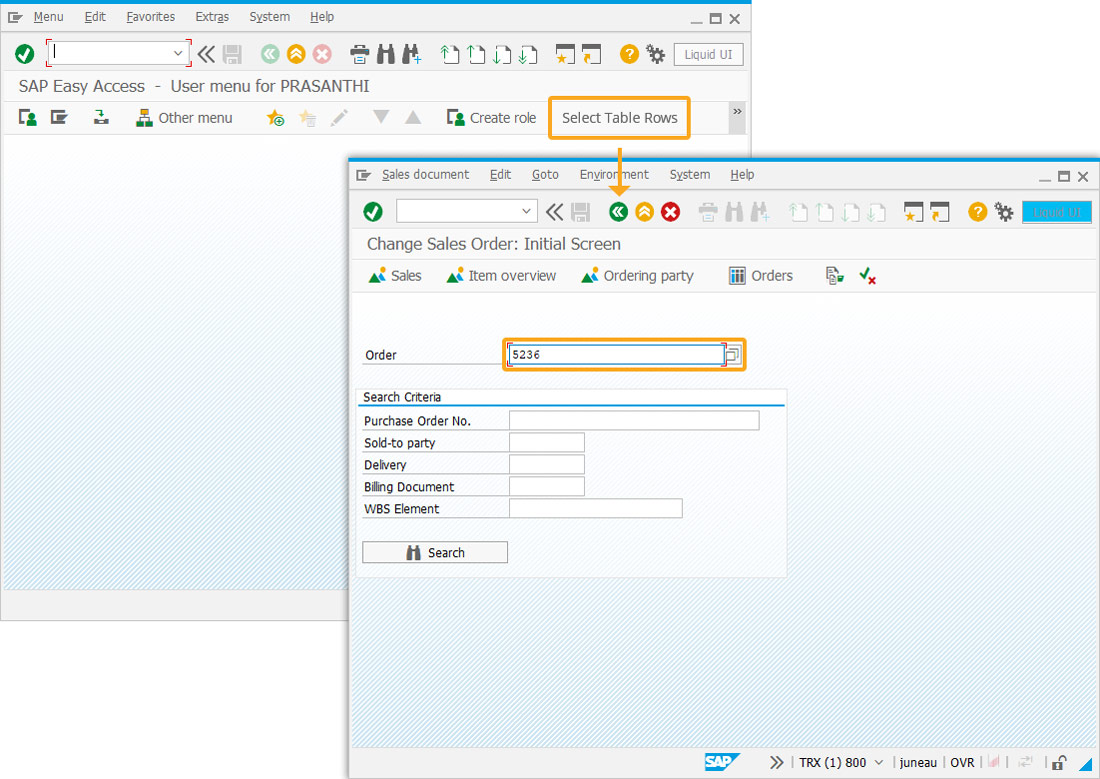Click orange Exit icon in Change Sales Order toolbar

644,211
